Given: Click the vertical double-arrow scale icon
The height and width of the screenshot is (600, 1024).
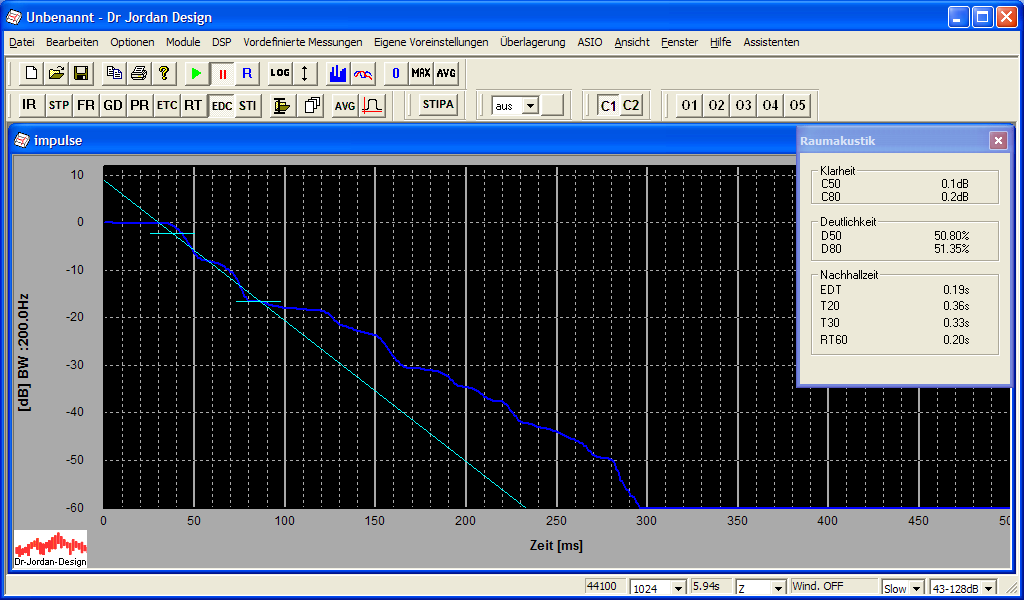Looking at the screenshot, I should pyautogui.click(x=304, y=73).
